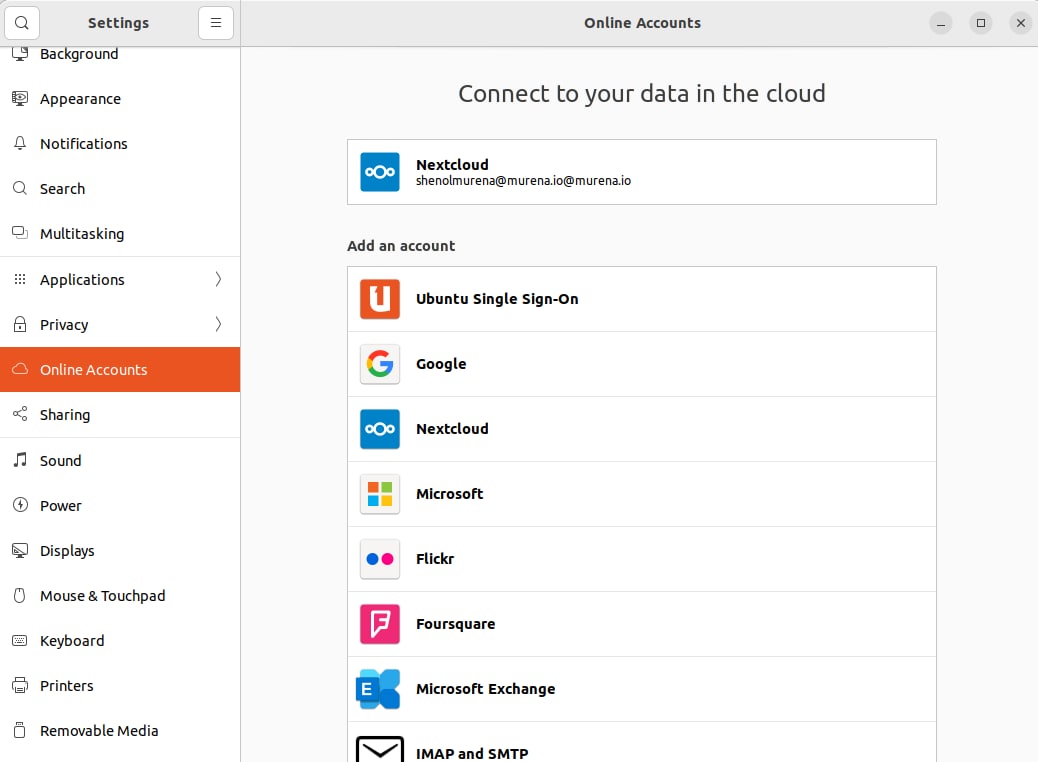The width and height of the screenshot is (1038, 762).
Task: Open the connected Nextcloud account entry
Action: click(x=641, y=172)
